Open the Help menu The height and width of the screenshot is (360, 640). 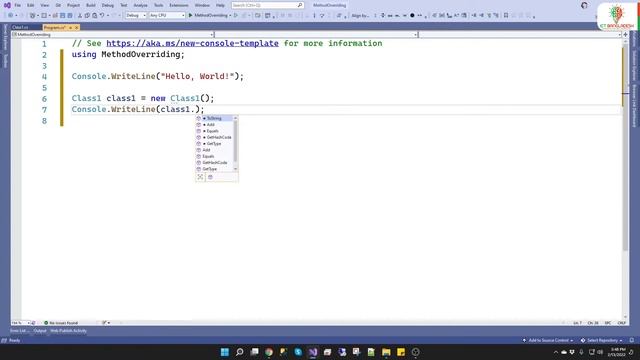click(220, 5)
